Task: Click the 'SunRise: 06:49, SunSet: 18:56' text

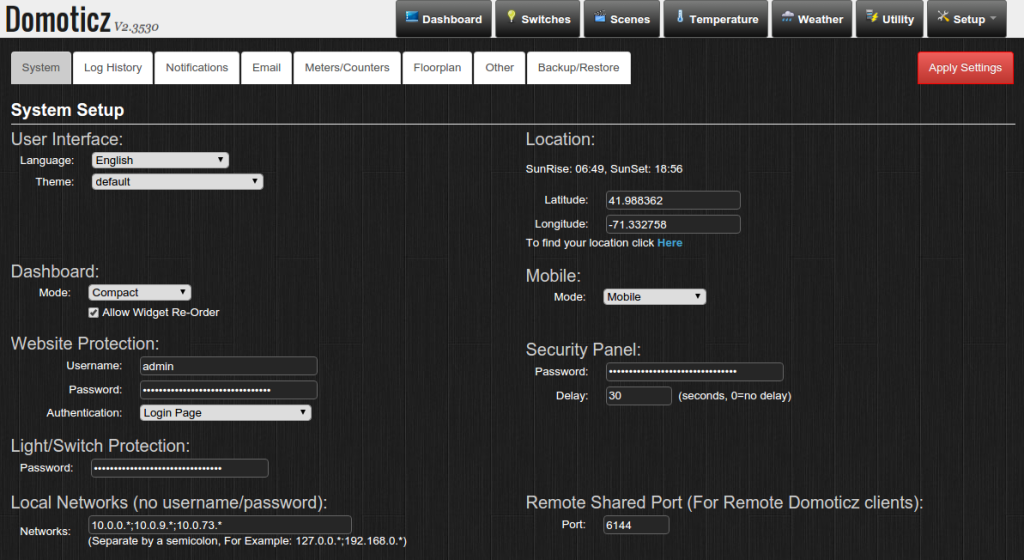Action: (x=604, y=169)
